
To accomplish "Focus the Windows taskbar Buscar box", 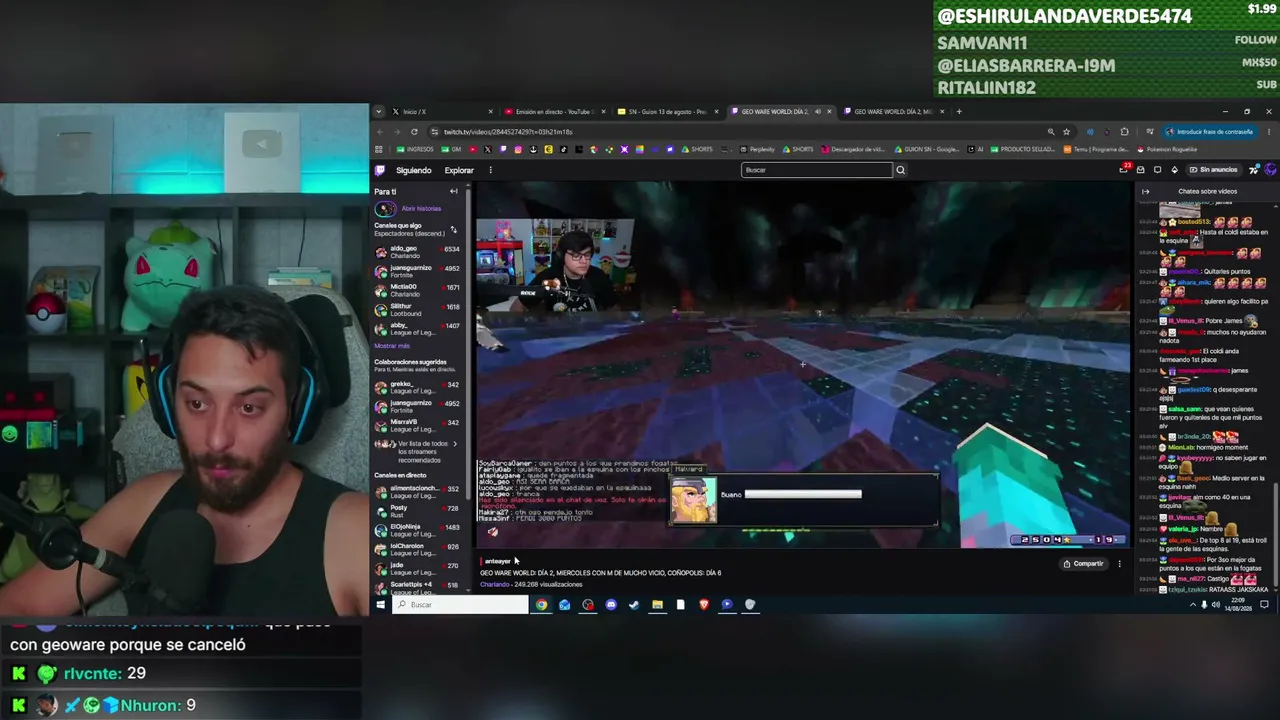I will coord(461,604).
